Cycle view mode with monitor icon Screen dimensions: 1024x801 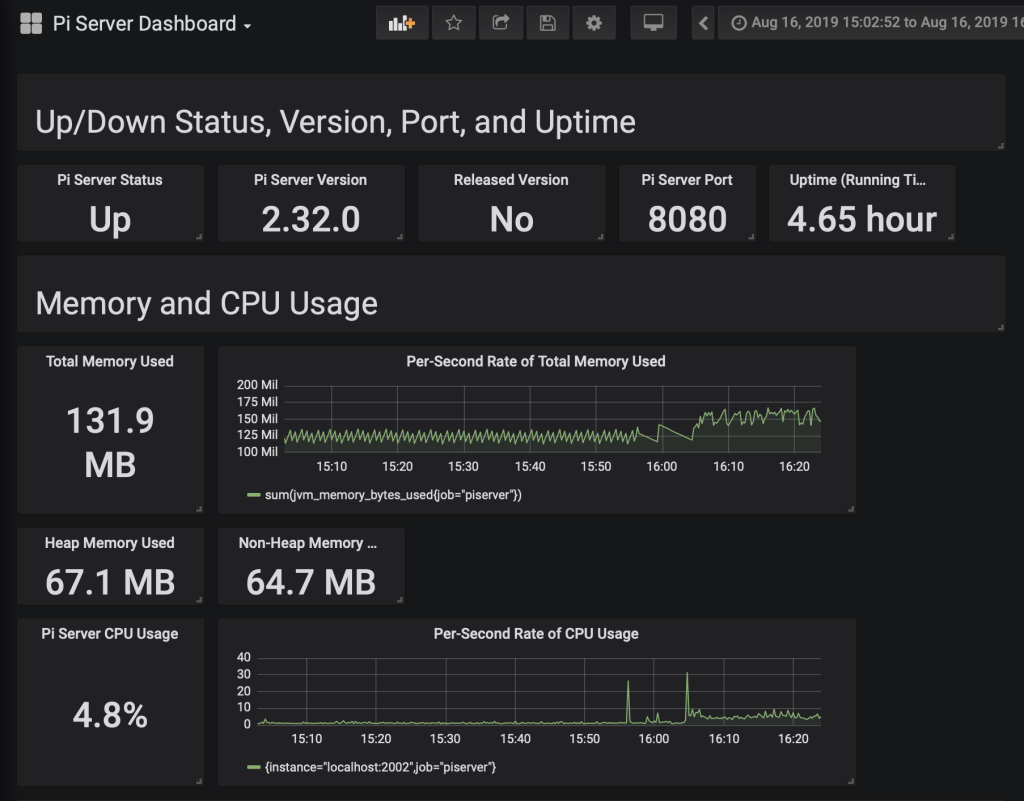pyautogui.click(x=653, y=23)
